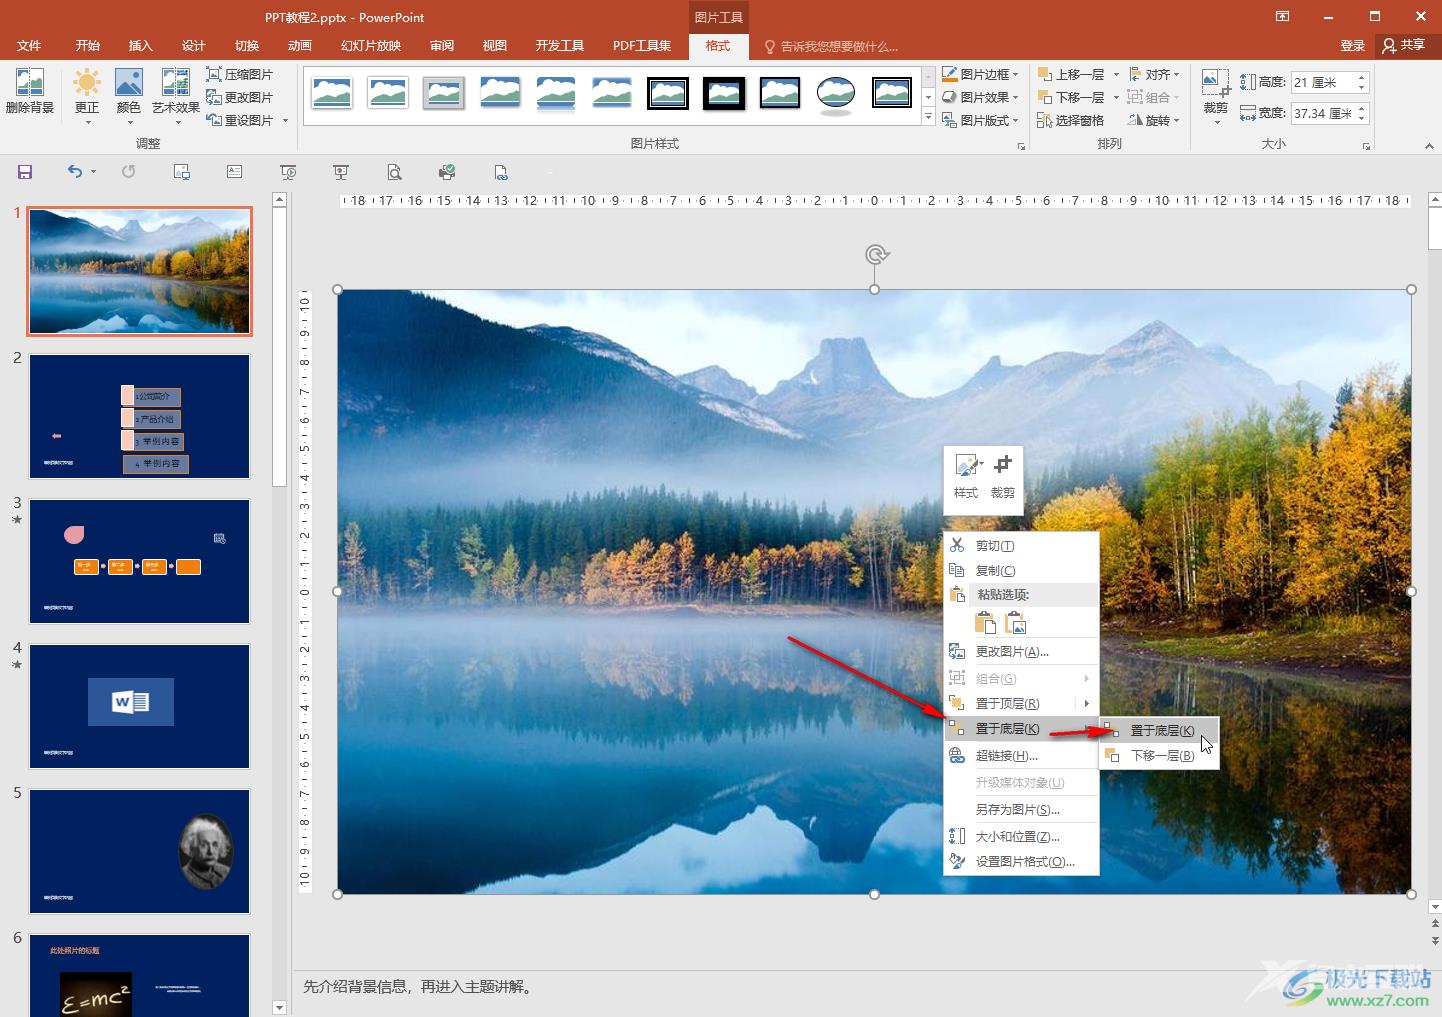The width and height of the screenshot is (1442, 1017).
Task: Select slide 3 thumbnail
Action: (x=139, y=561)
